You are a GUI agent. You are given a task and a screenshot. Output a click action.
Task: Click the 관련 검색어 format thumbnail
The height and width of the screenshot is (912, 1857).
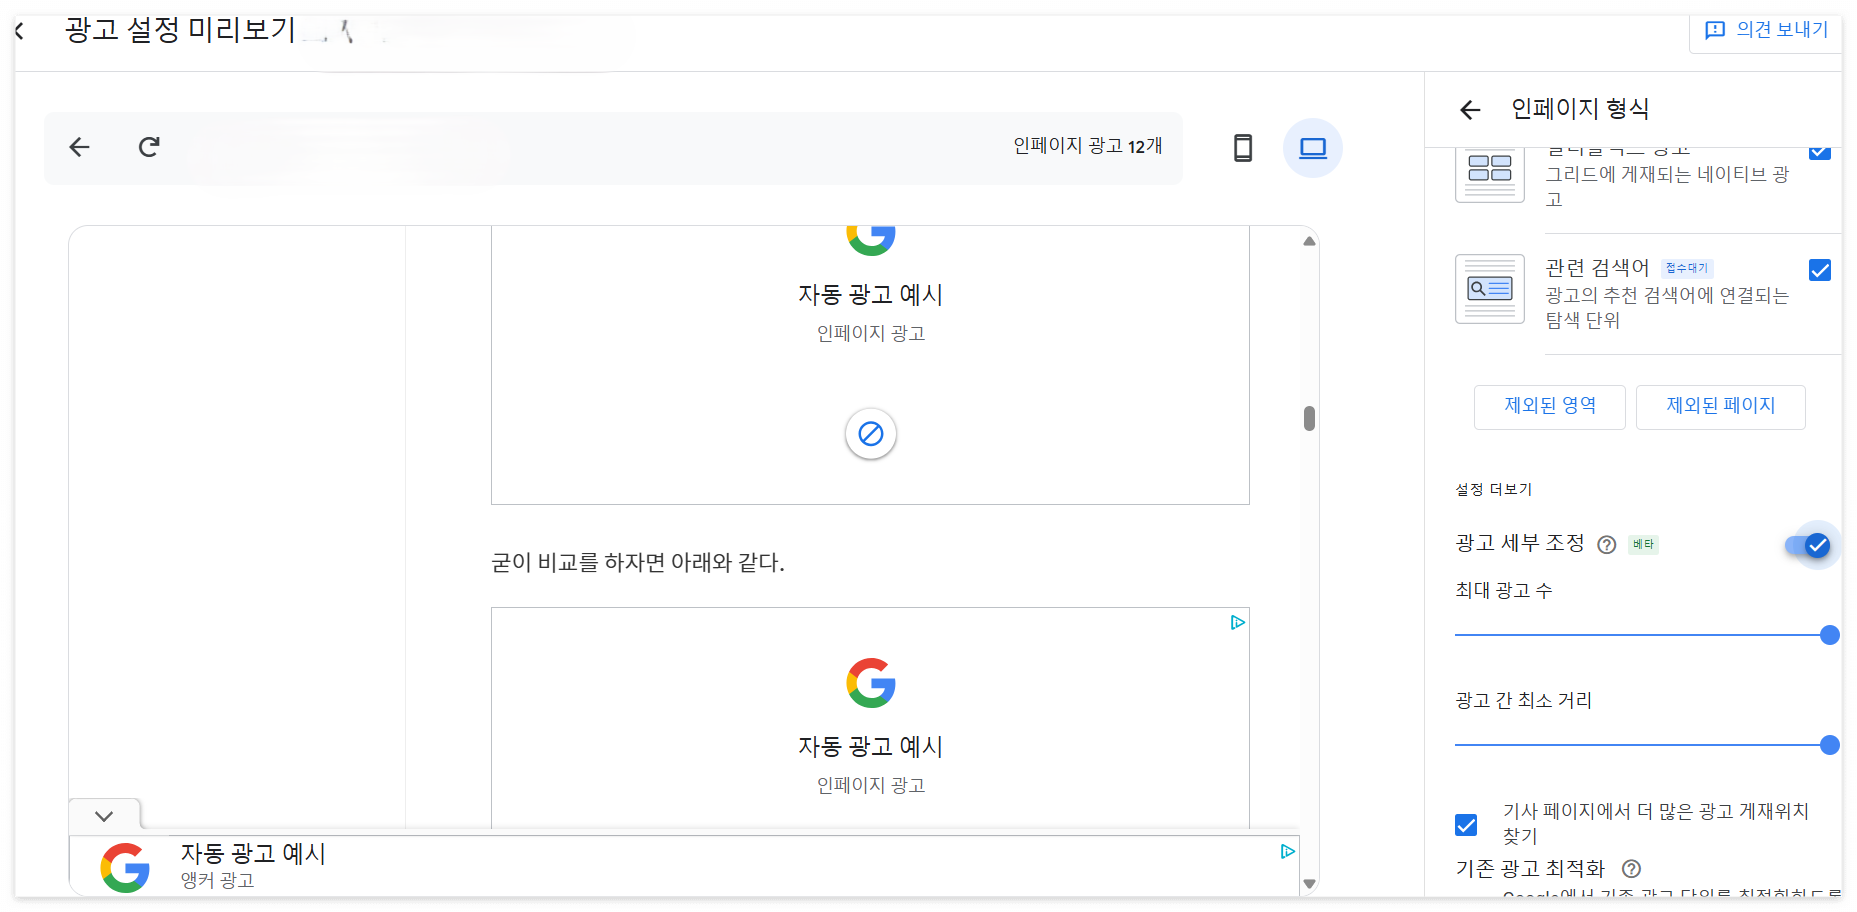pyautogui.click(x=1490, y=289)
